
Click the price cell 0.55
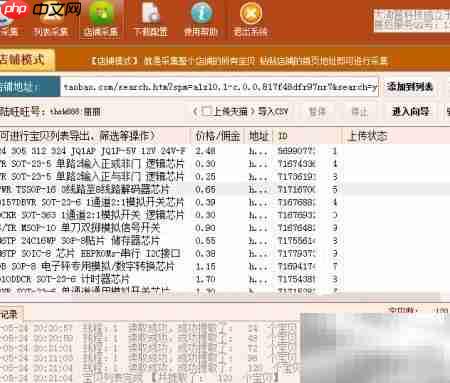pyautogui.click(x=205, y=241)
